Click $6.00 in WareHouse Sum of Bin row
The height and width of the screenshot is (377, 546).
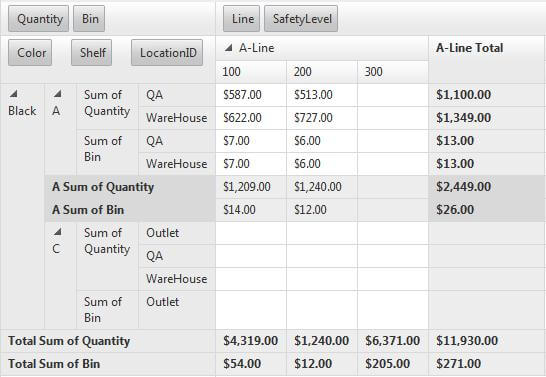click(322, 164)
